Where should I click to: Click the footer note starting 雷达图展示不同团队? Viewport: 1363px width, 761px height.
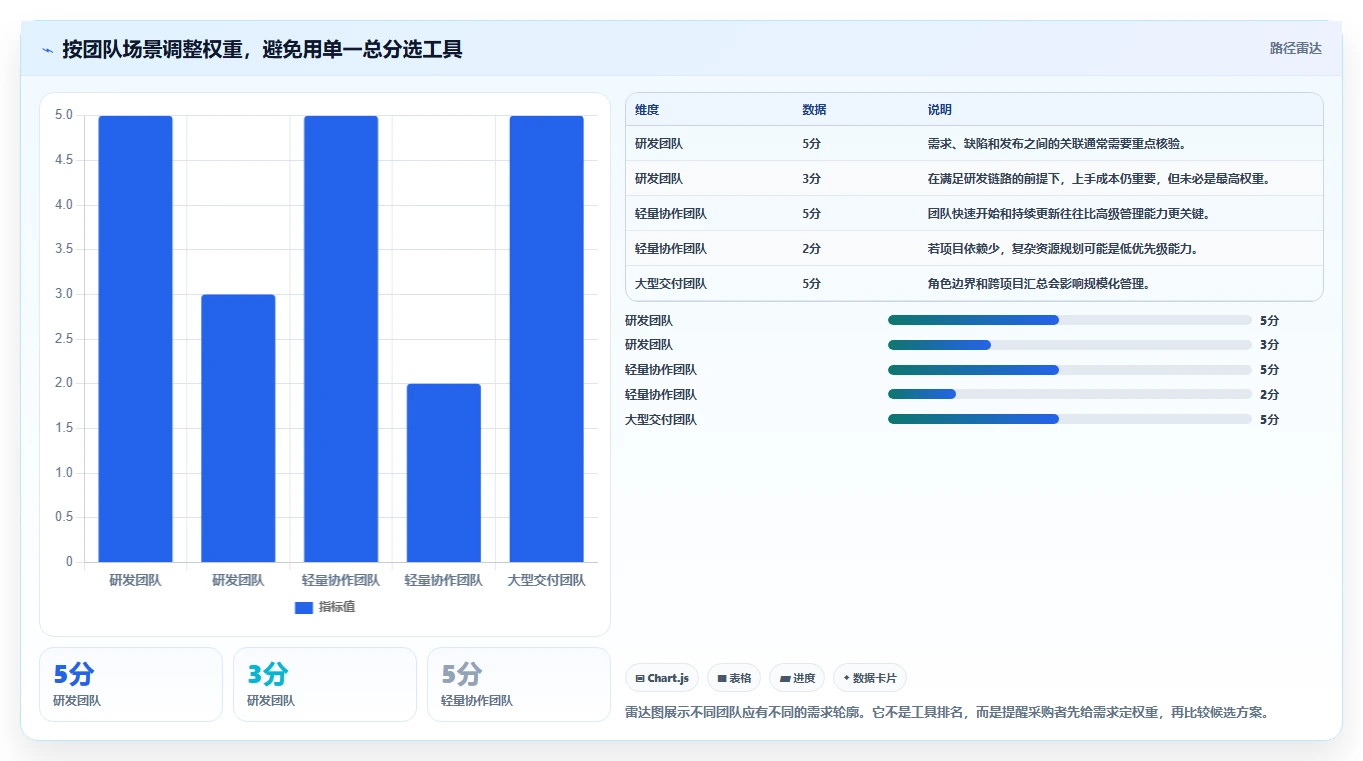click(947, 713)
